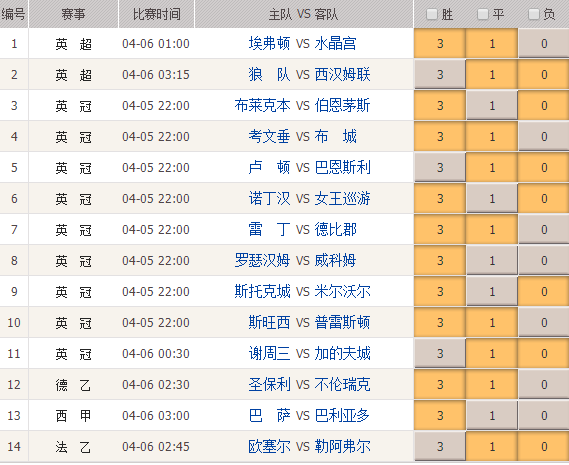The image size is (569, 465).
Task: Open the 埃弗顿 VS 水晶宫 match link
Action: tap(302, 44)
